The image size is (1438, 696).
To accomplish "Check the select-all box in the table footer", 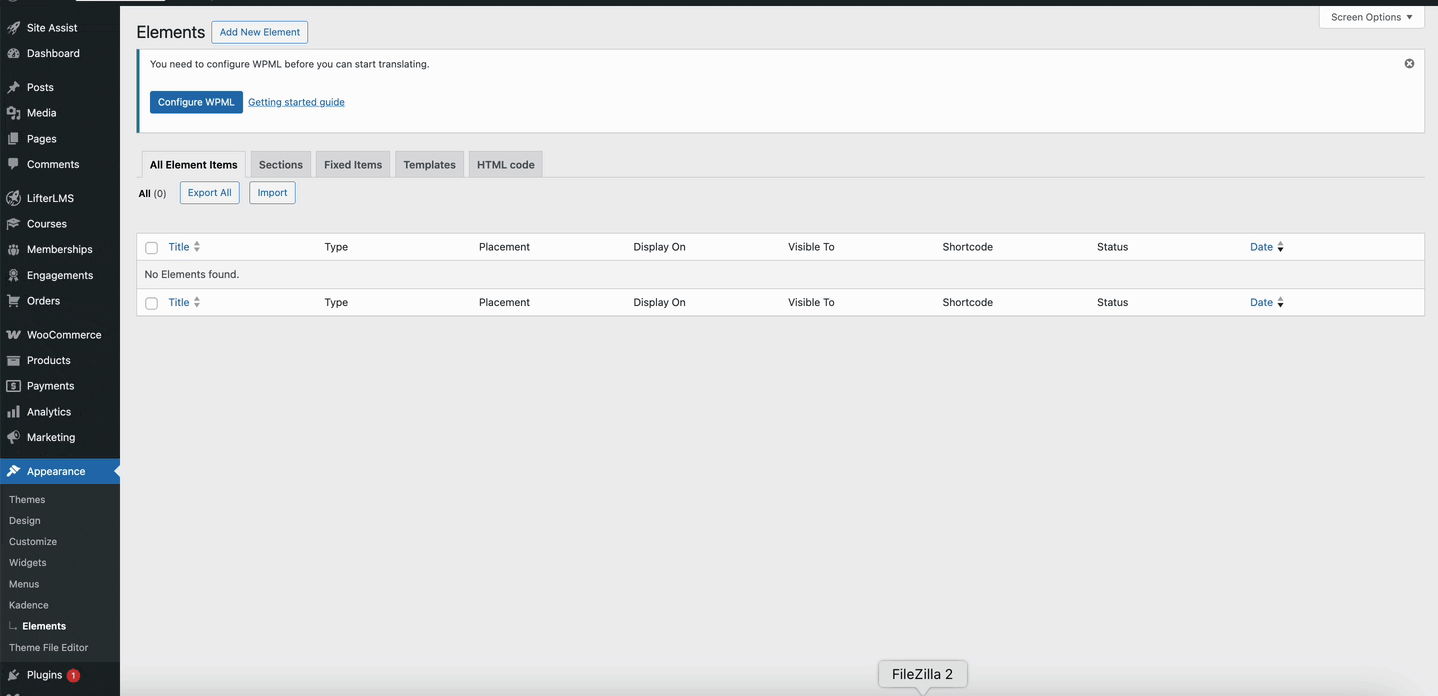I will point(151,303).
